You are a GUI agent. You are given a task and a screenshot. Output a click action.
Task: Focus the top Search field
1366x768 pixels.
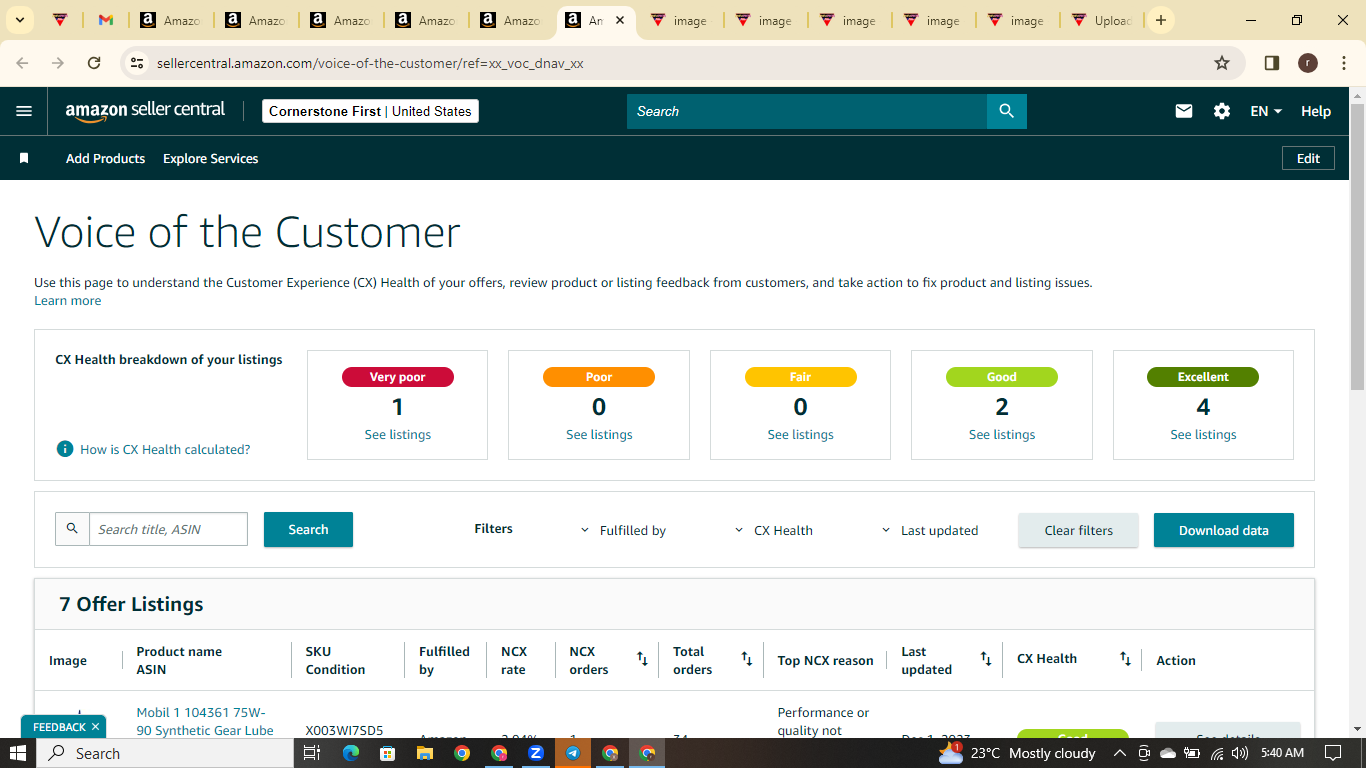pos(807,111)
